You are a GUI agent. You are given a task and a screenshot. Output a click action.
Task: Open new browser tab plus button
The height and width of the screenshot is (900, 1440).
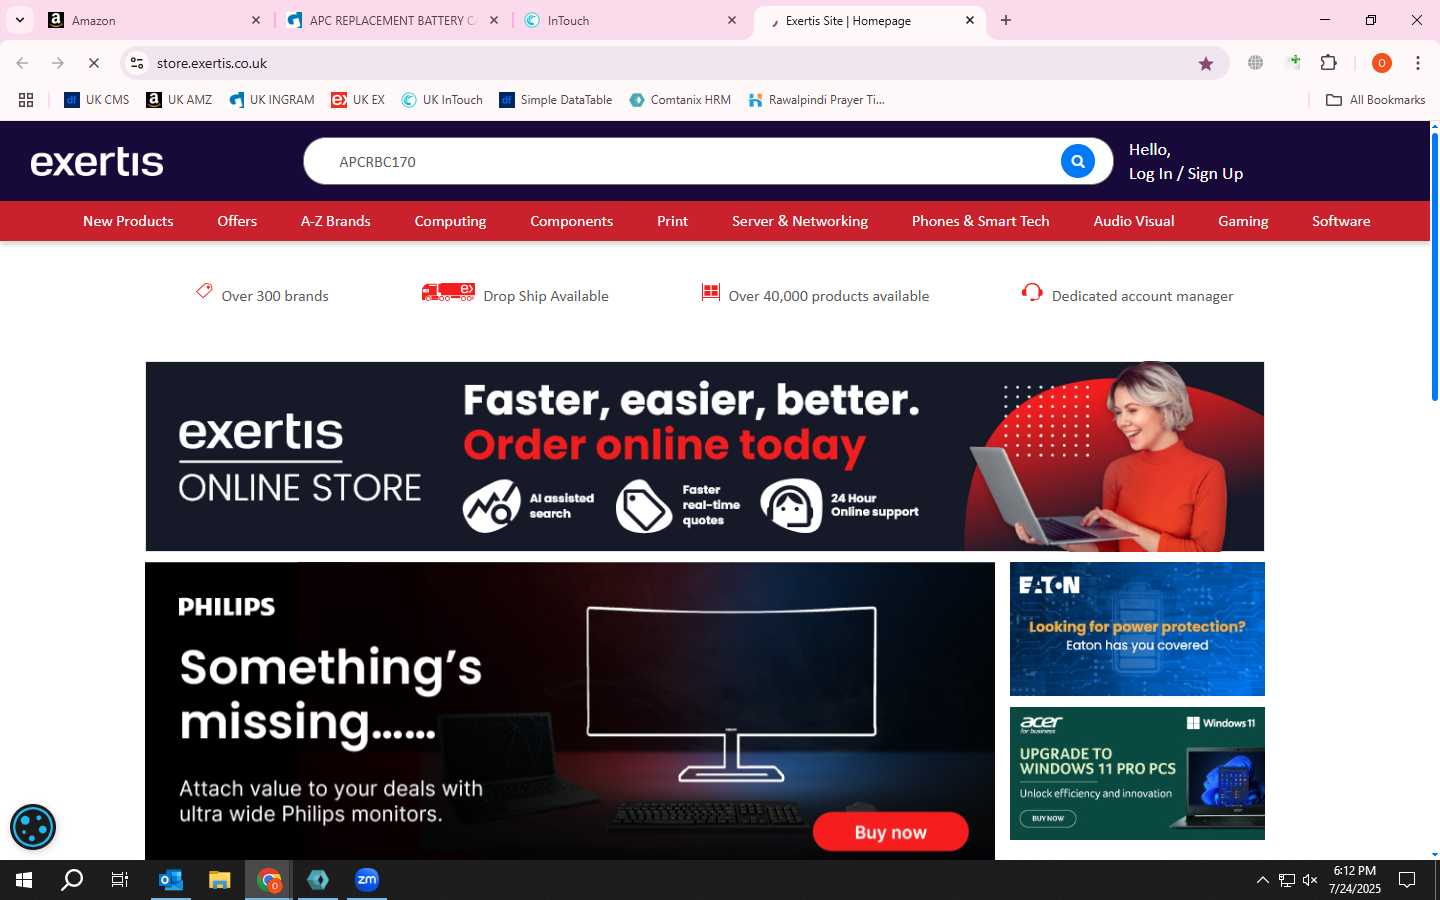[1006, 20]
